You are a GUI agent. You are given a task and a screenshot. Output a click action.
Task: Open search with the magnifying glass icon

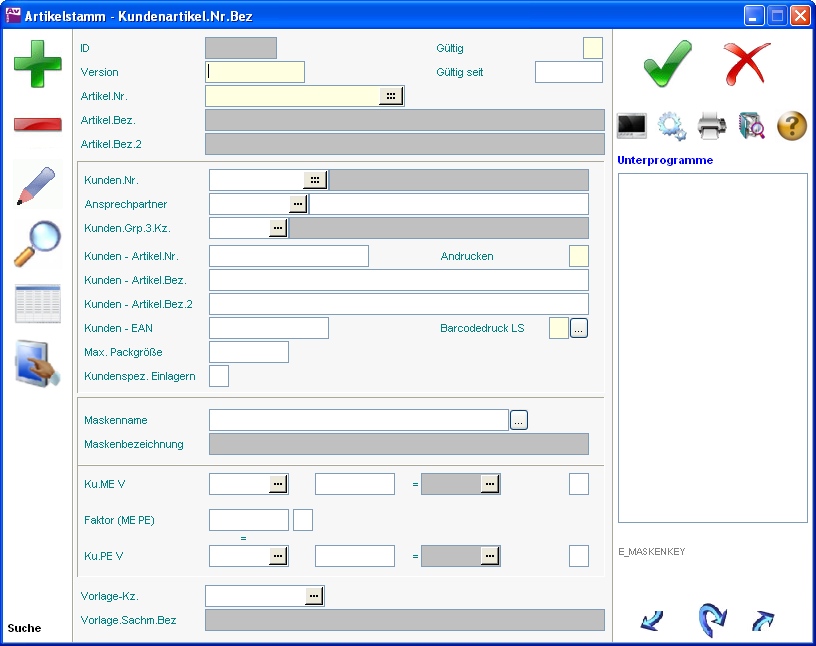pos(37,243)
